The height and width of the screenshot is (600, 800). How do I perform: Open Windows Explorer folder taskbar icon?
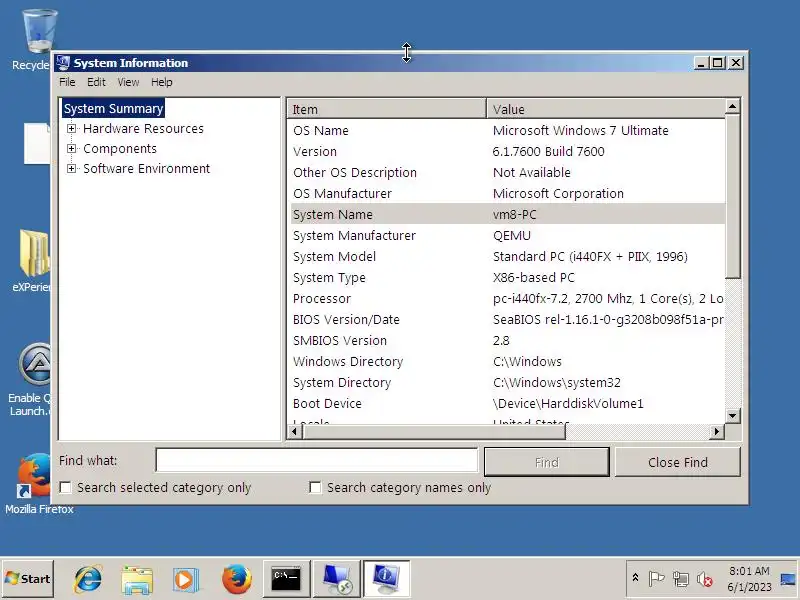click(x=137, y=580)
